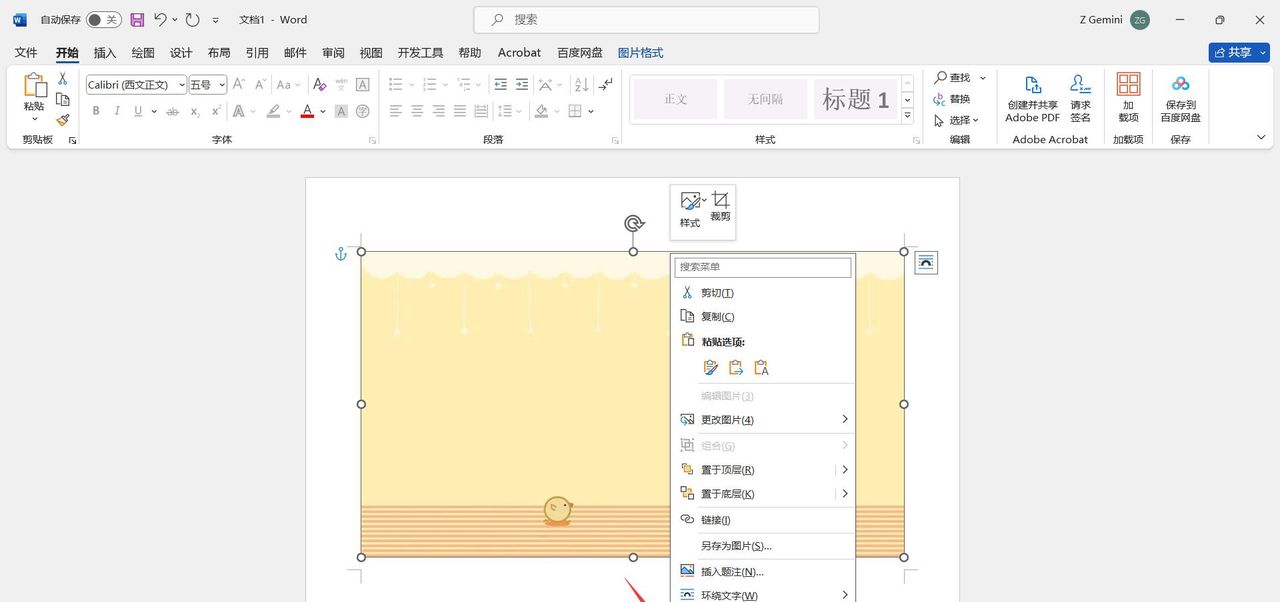This screenshot has height=602, width=1280.
Task: Toggle Italic formatting button
Action: [117, 111]
